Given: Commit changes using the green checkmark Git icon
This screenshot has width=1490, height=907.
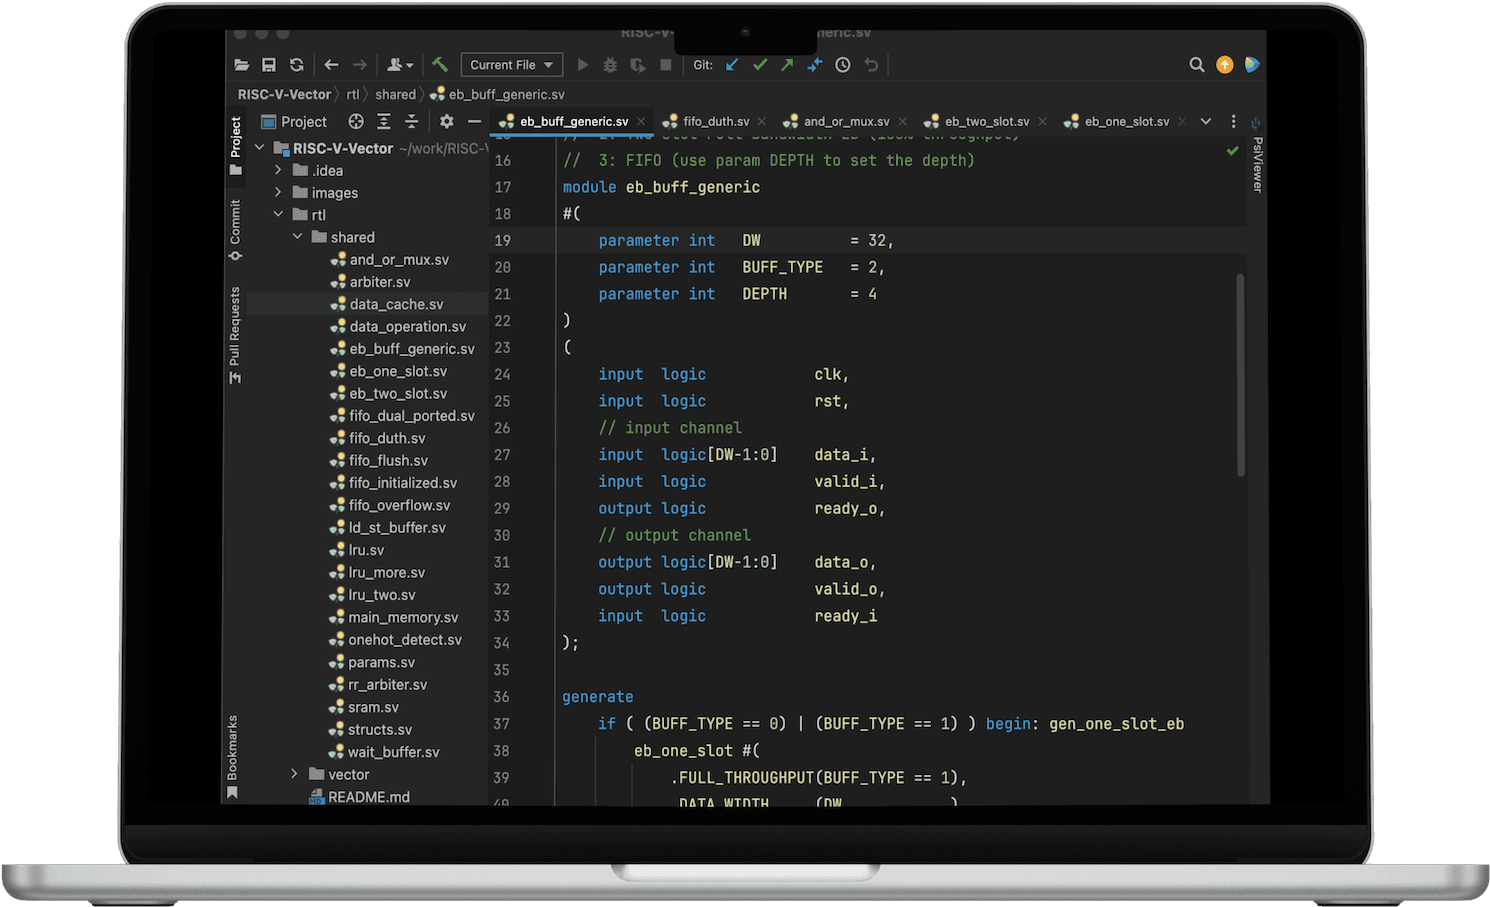Looking at the screenshot, I should point(759,64).
